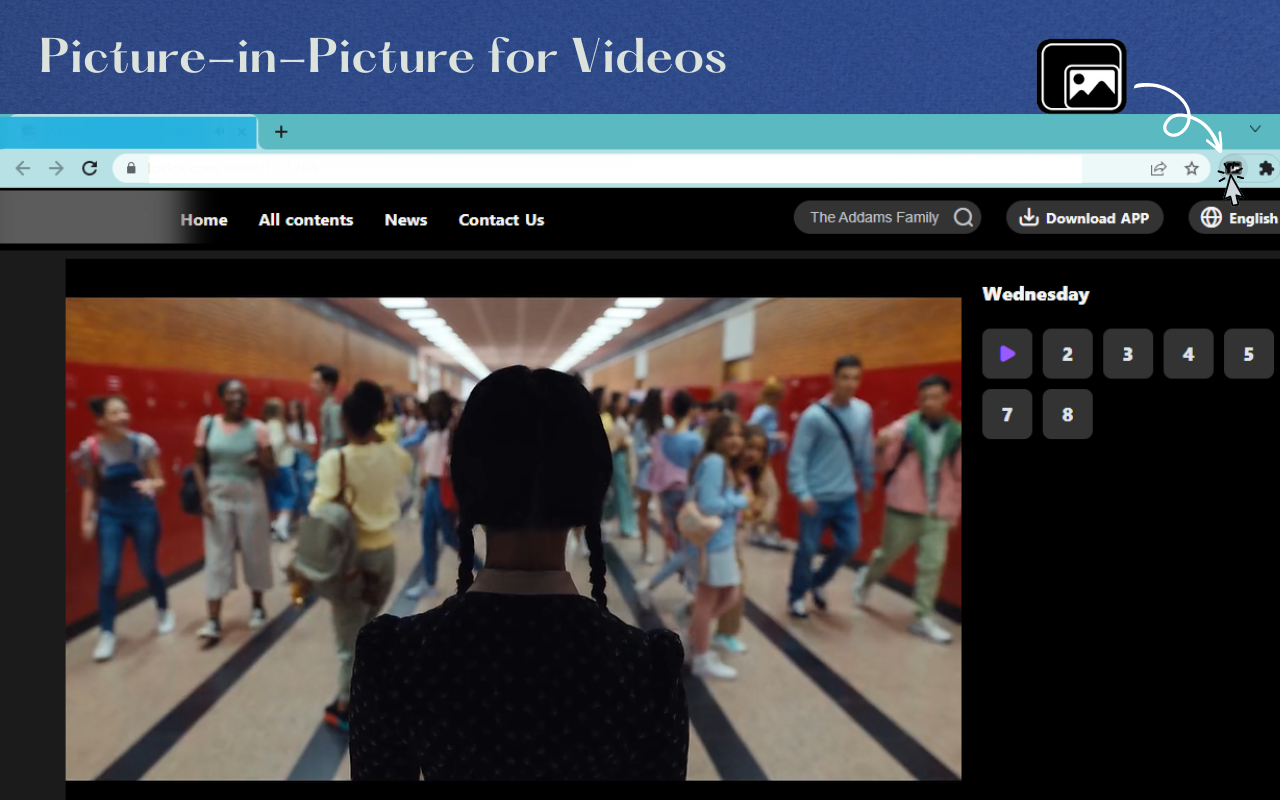The height and width of the screenshot is (800, 1280).
Task: Go back using browser back arrow
Action: 22,169
